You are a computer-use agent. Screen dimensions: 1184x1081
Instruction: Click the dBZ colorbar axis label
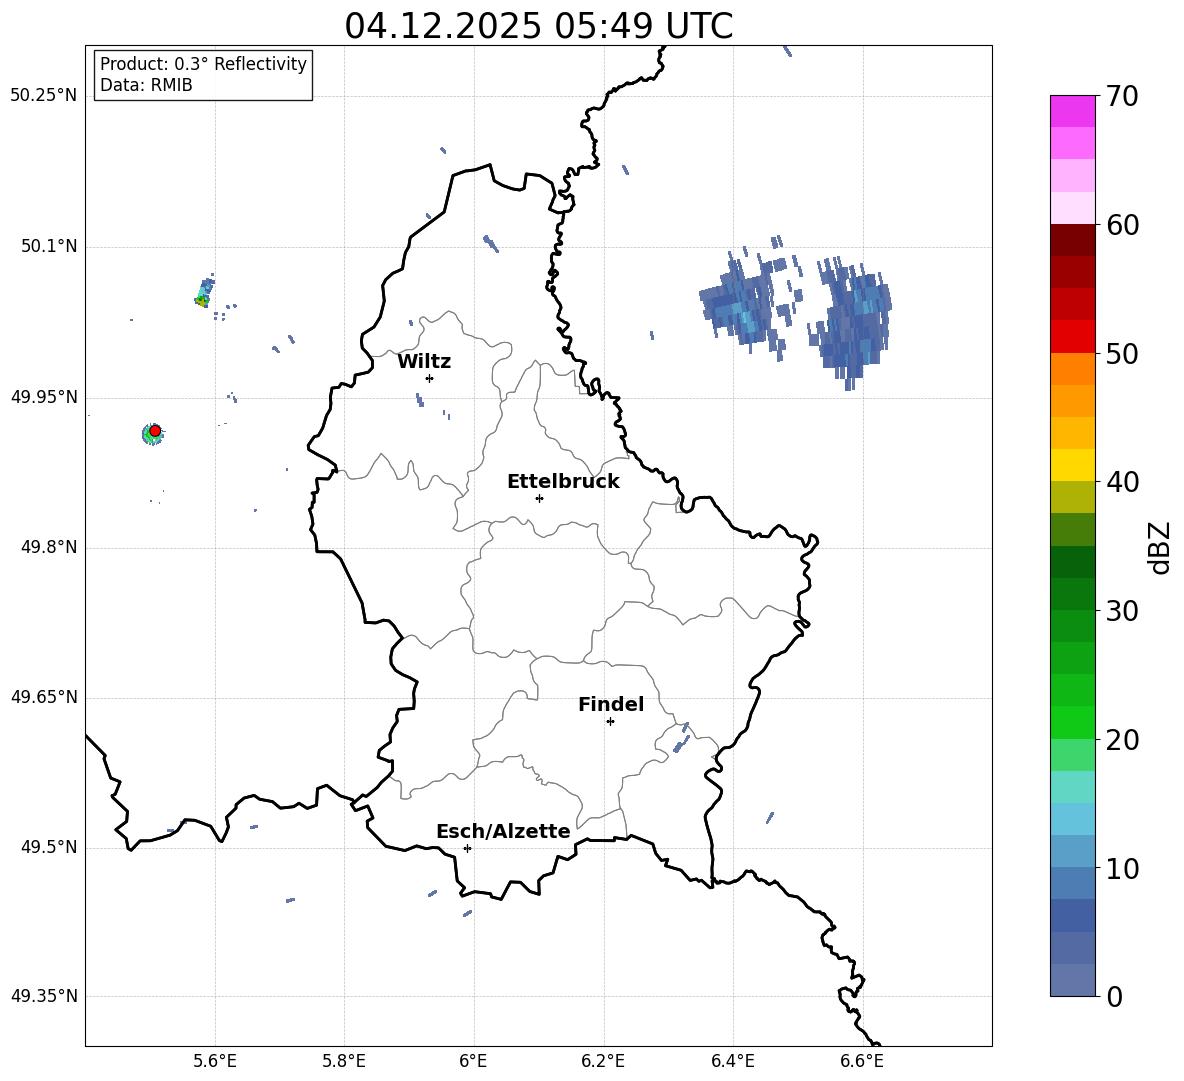(1160, 547)
